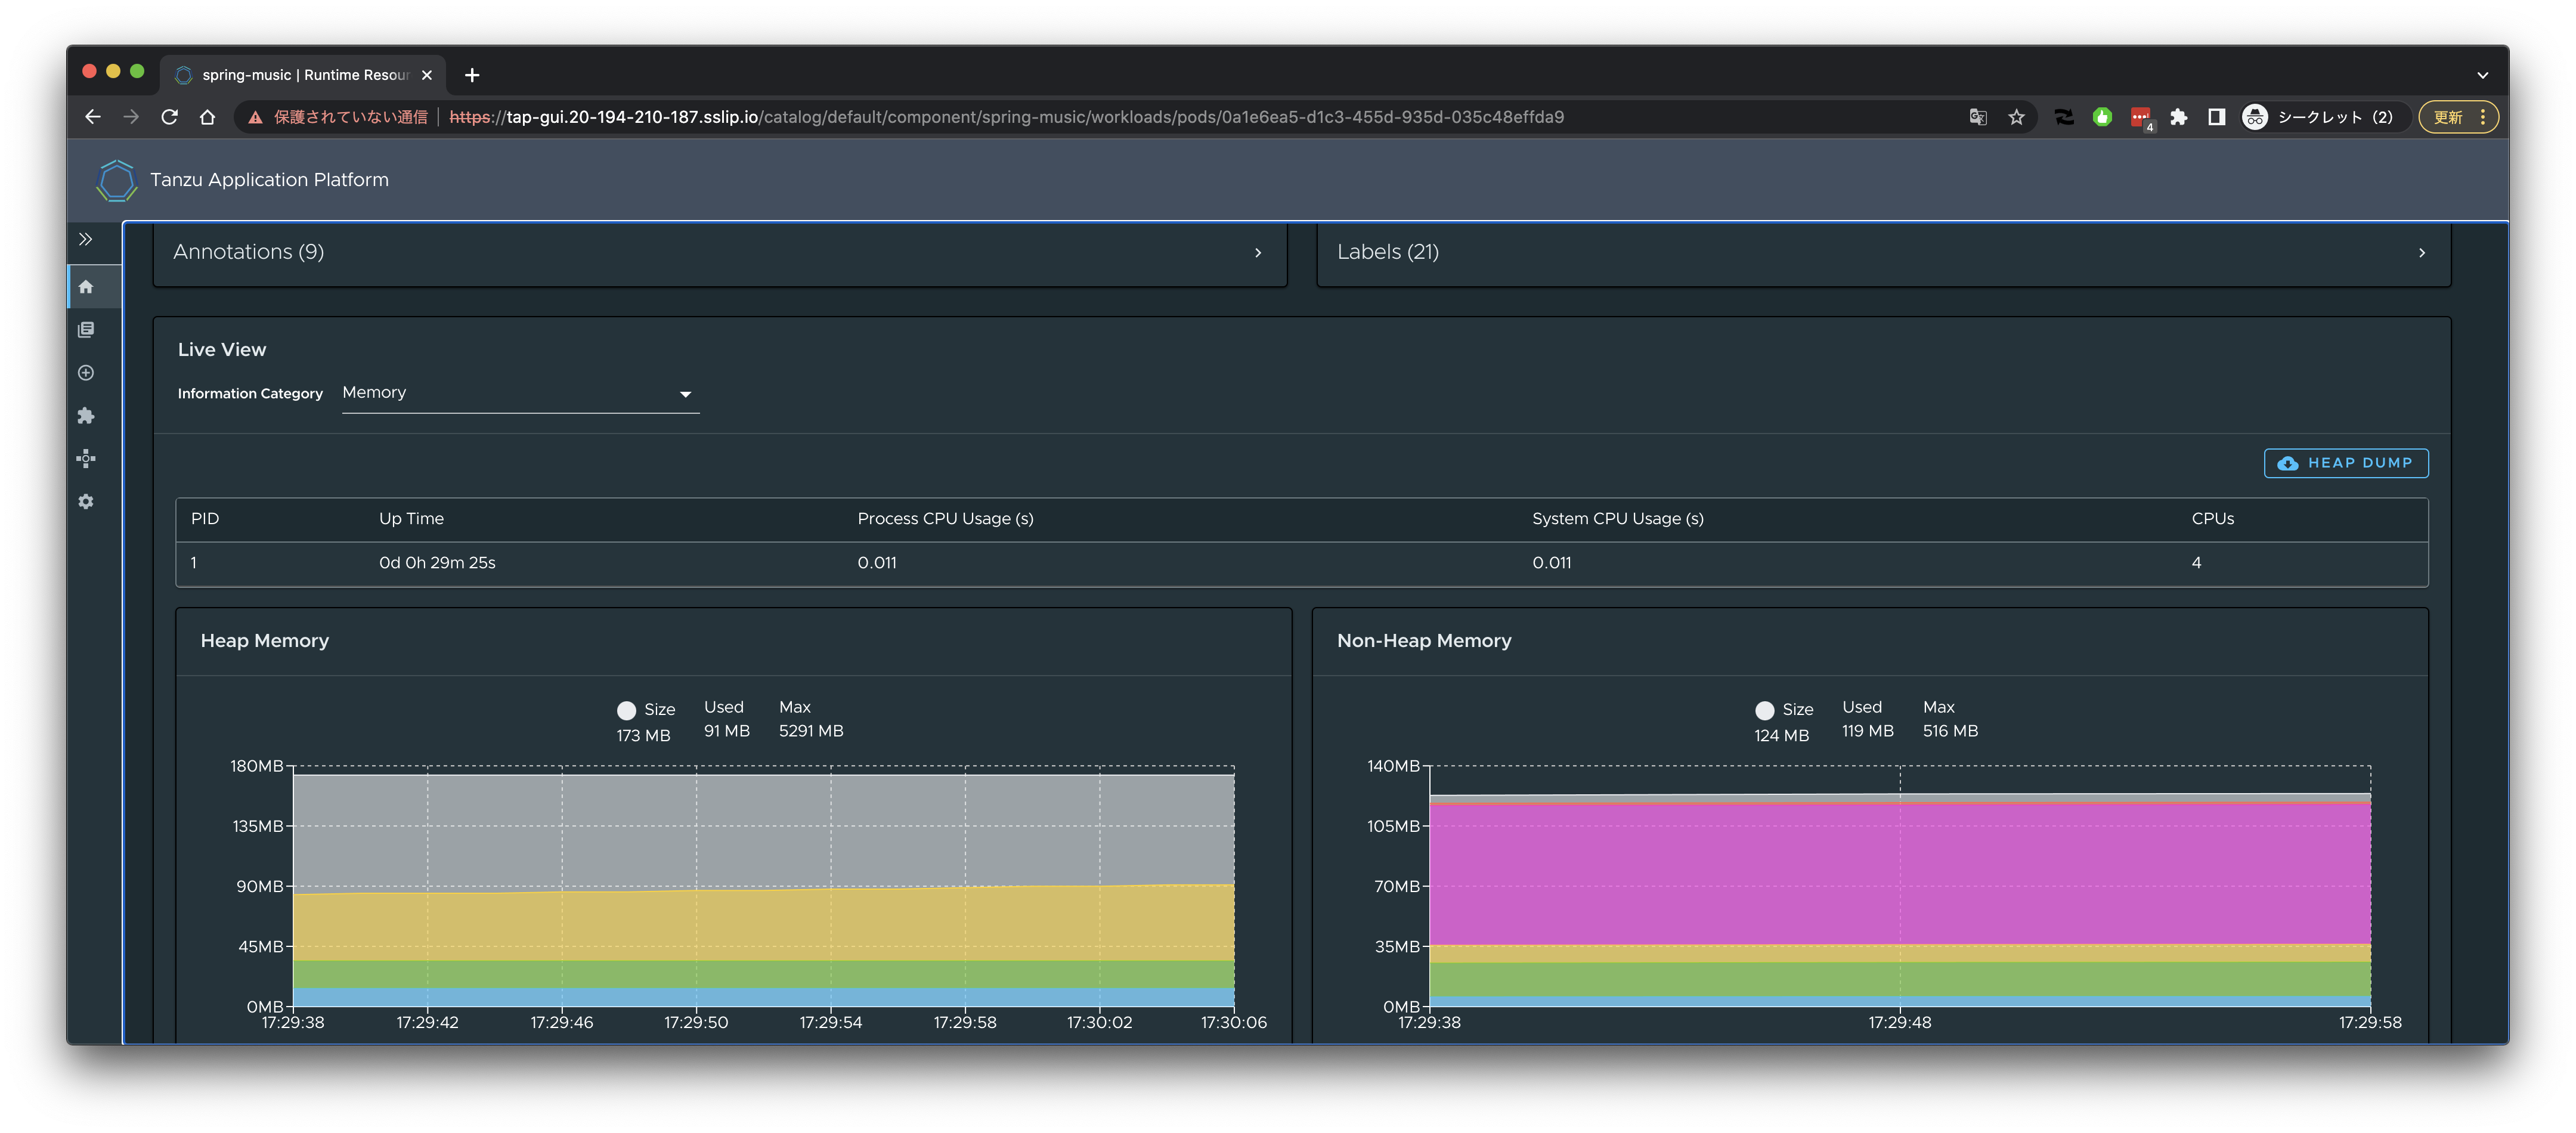Image resolution: width=2576 pixels, height=1133 pixels.
Task: Click the PID column header
Action: (205, 518)
